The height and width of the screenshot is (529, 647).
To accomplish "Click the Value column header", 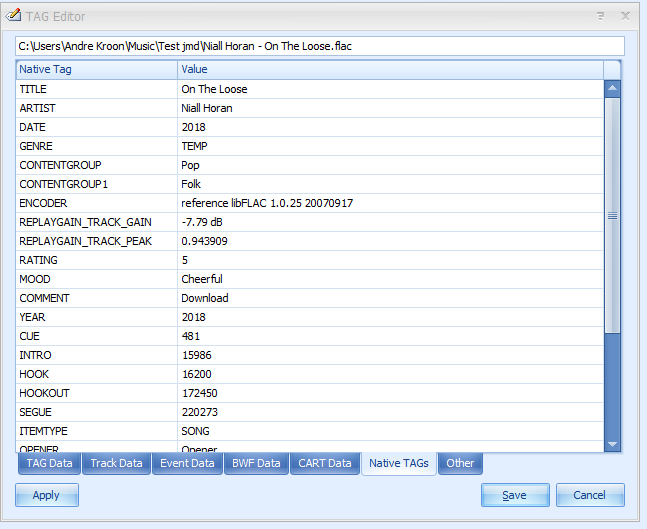I will pyautogui.click(x=390, y=69).
